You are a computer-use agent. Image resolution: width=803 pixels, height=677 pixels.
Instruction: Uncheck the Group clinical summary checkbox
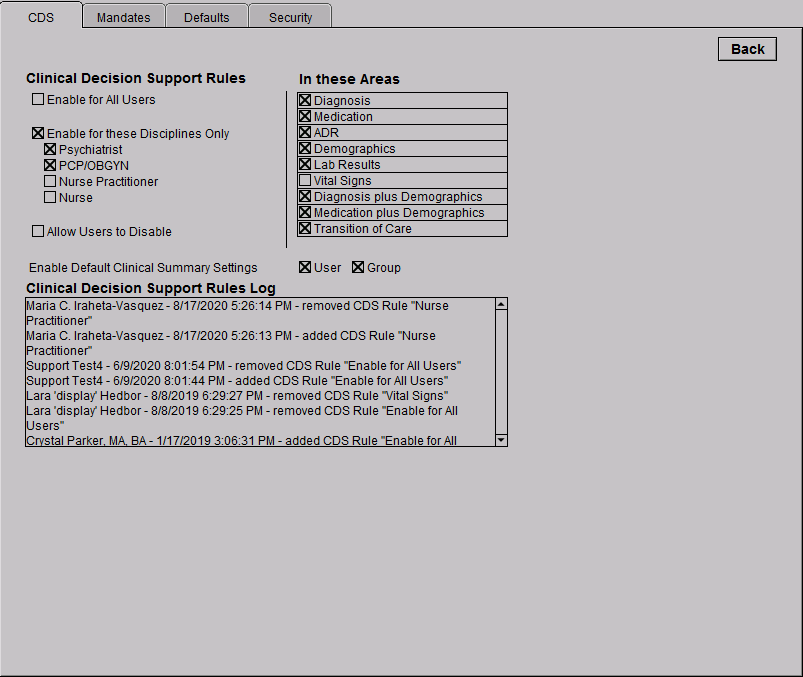point(358,268)
